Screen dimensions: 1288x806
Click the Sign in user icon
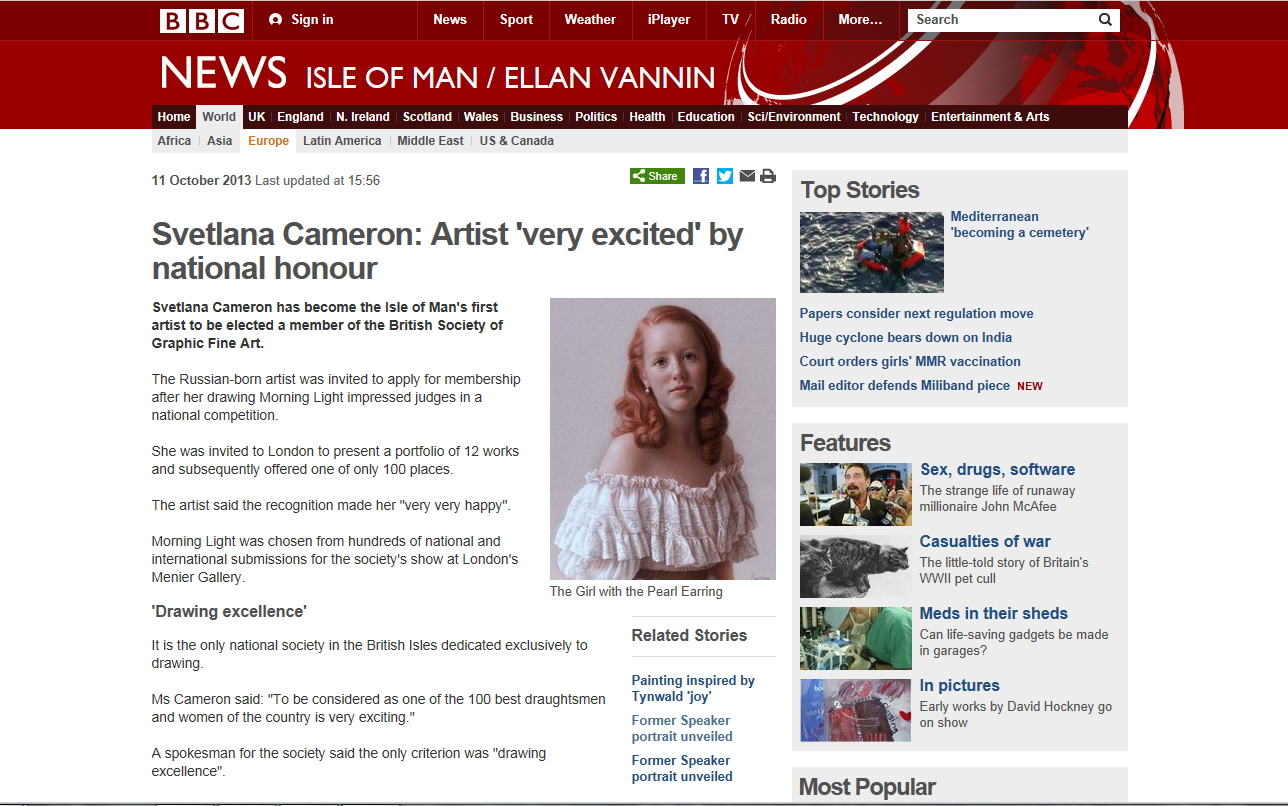click(276, 20)
